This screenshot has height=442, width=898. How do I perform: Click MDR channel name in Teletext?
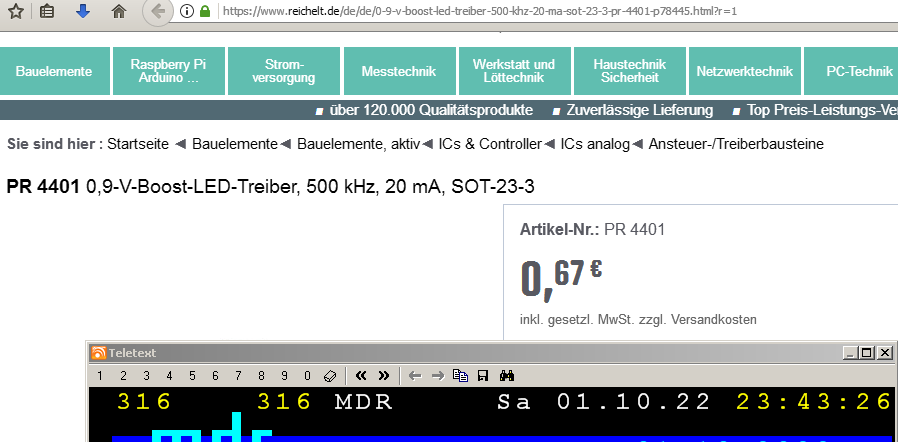(364, 402)
